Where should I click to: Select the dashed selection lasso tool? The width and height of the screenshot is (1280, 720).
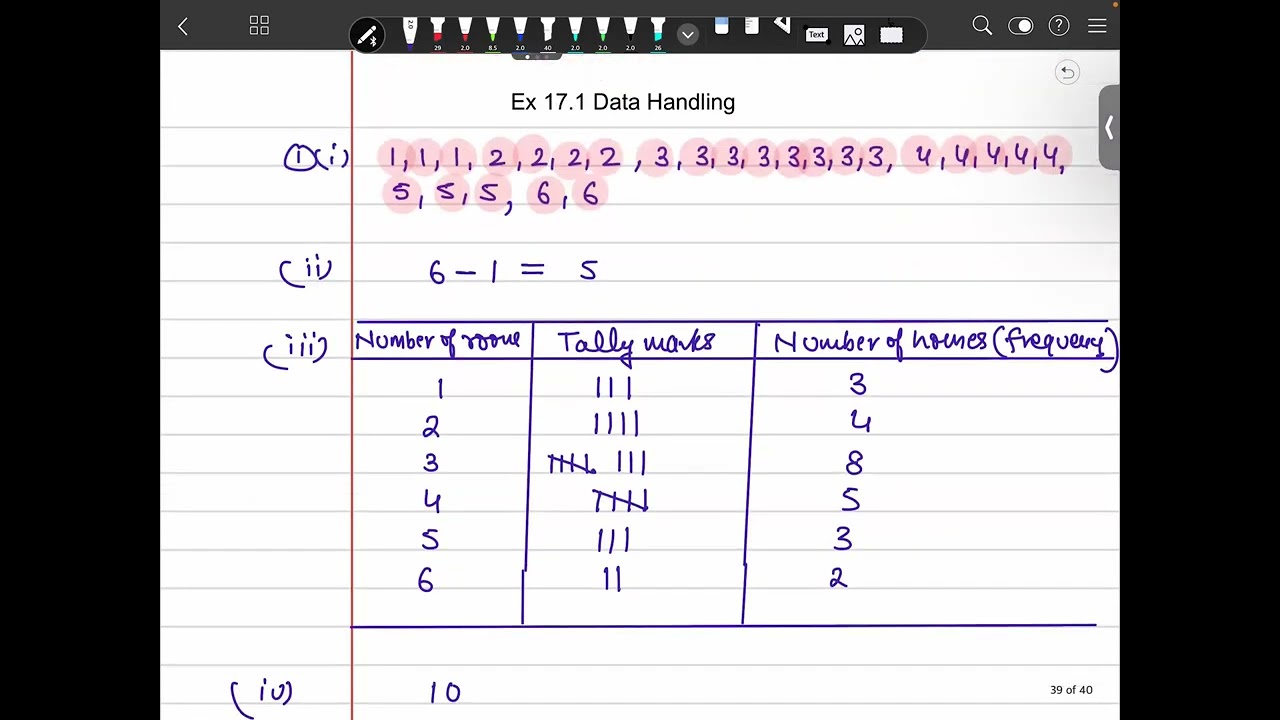(892, 35)
